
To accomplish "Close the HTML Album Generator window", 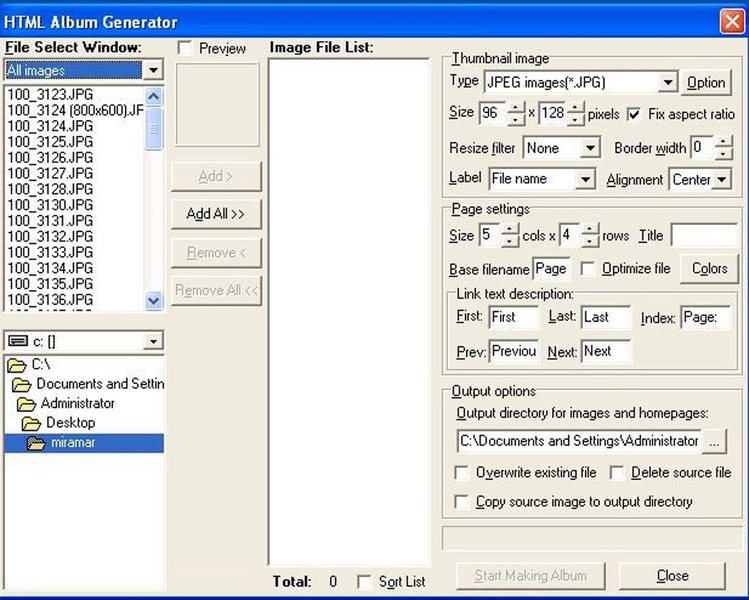I will pyautogui.click(x=731, y=22).
